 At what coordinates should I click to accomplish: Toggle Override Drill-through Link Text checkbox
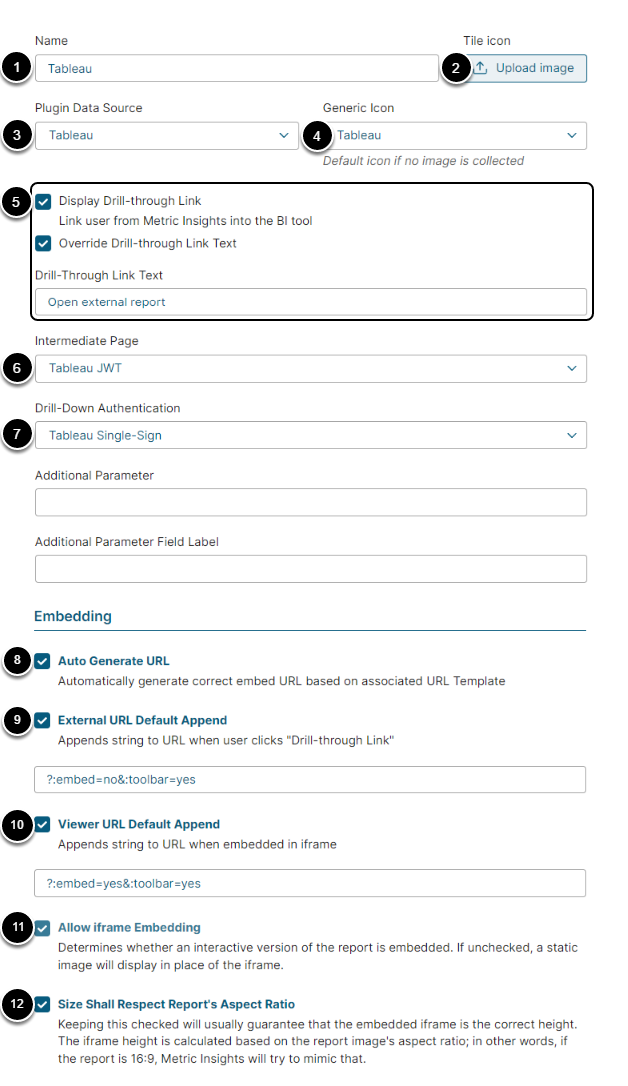point(44,243)
